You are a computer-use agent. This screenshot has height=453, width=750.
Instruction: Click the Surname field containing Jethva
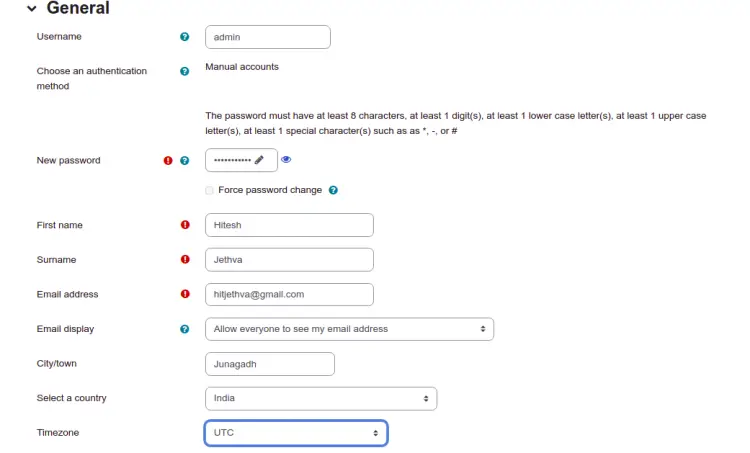289,260
